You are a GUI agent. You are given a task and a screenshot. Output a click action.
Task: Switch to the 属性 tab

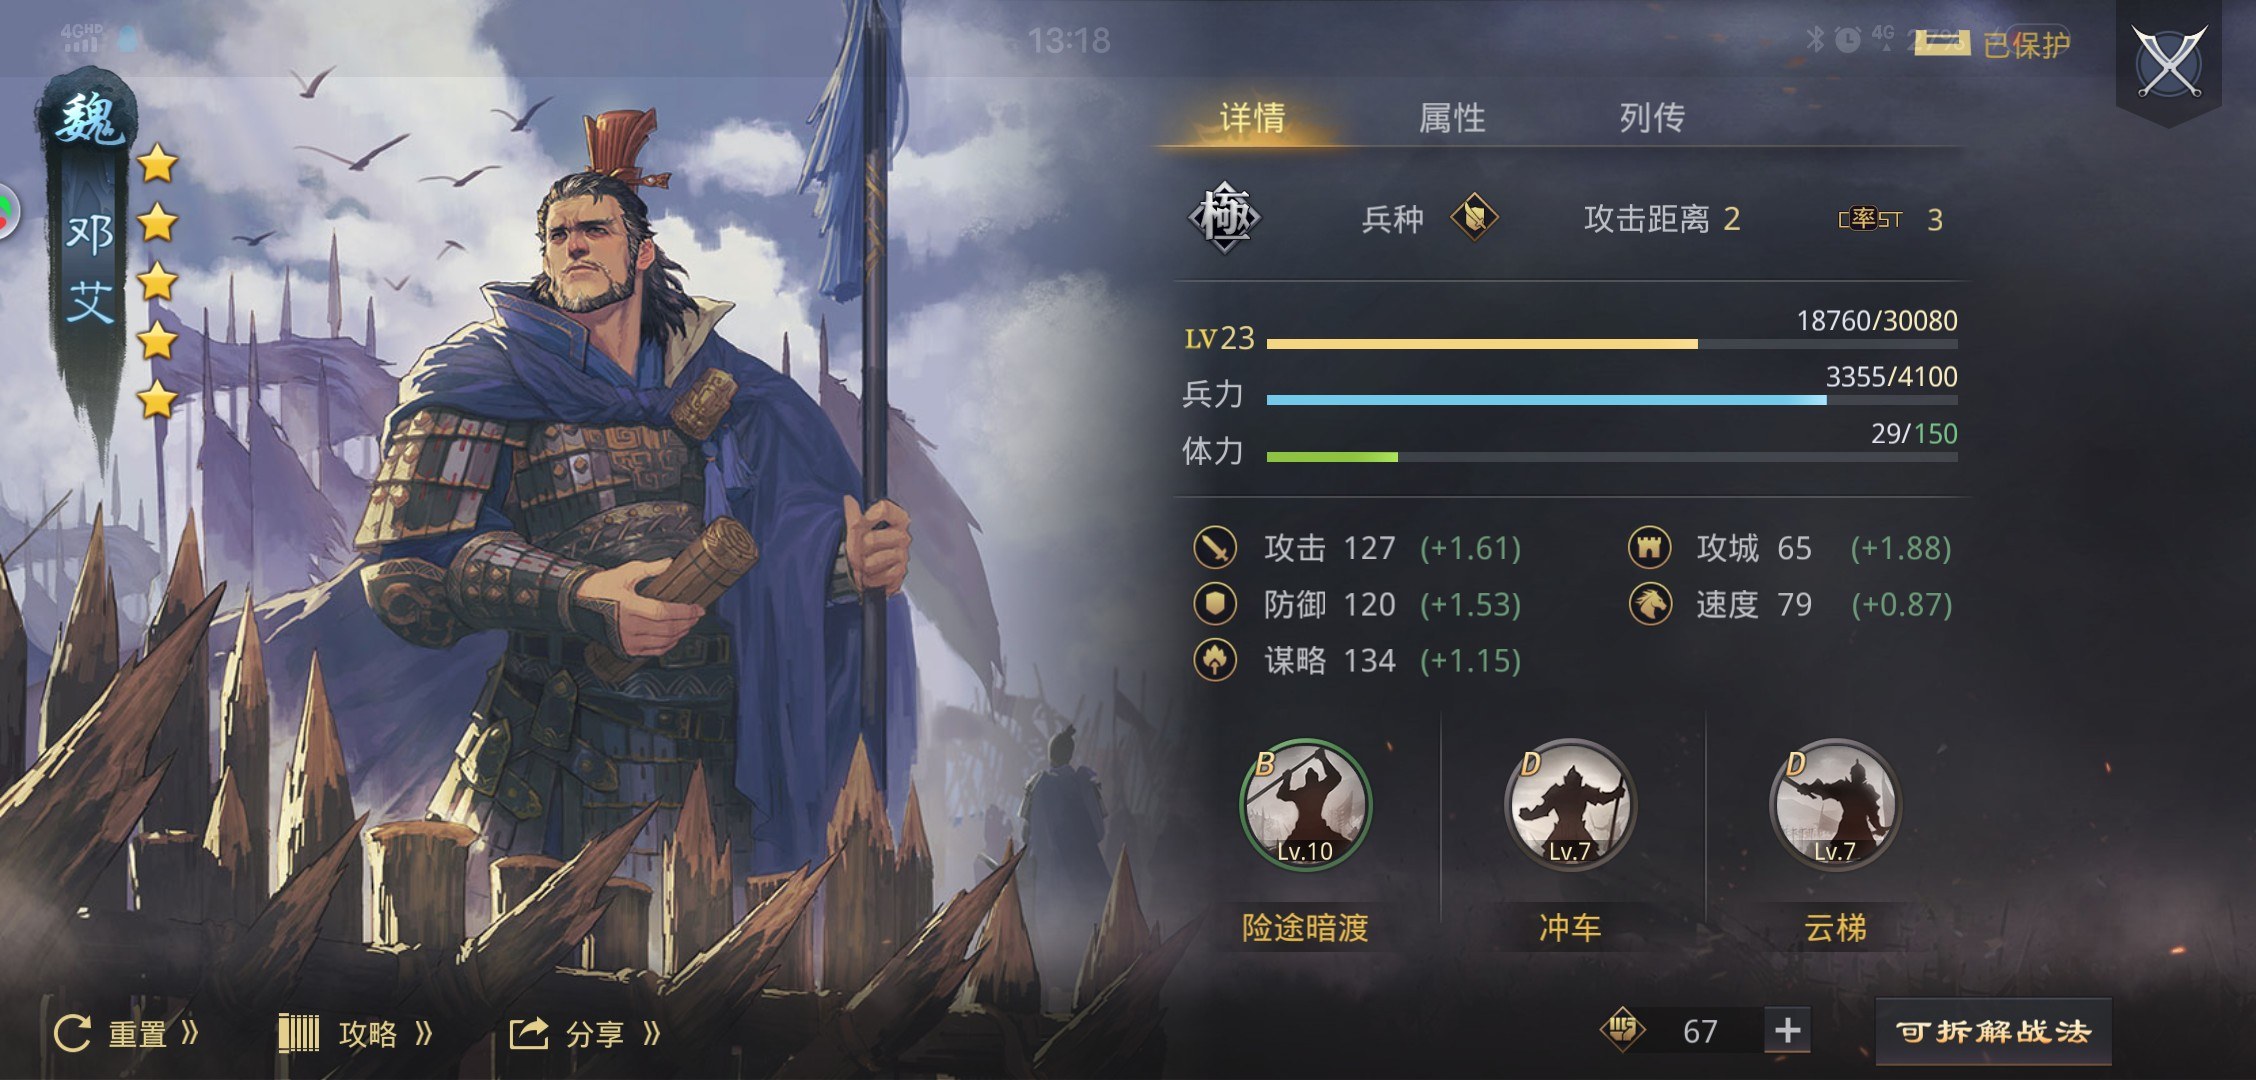1452,118
